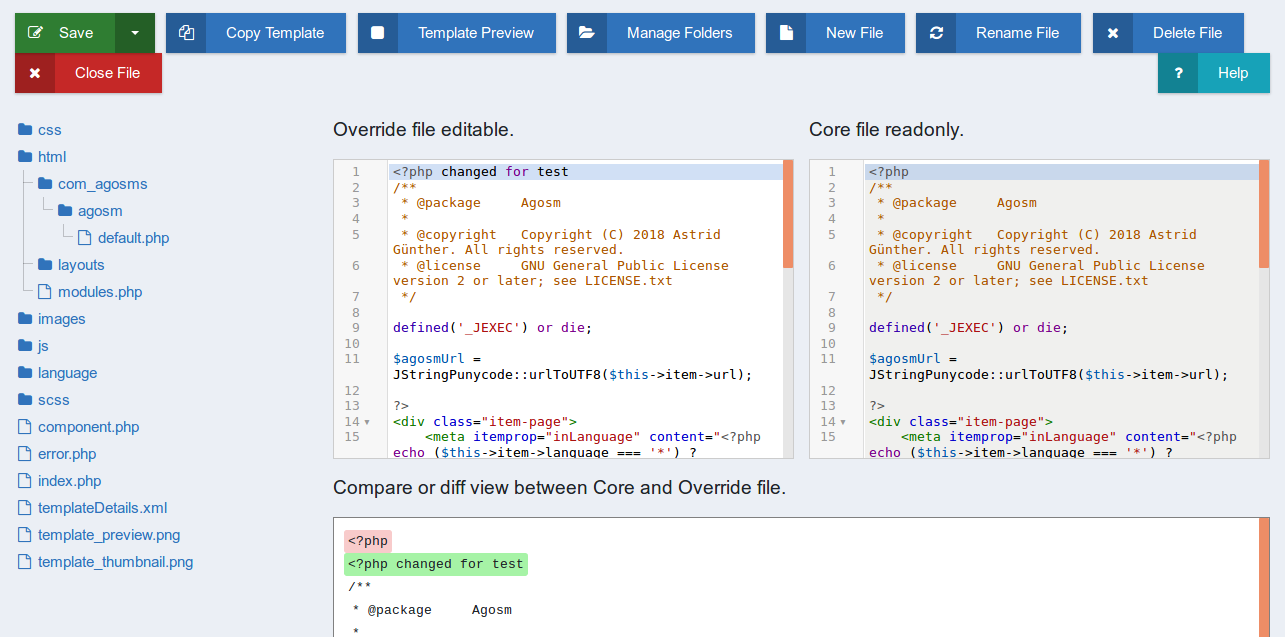Open templateDetails.xml file
The height and width of the screenshot is (637, 1285).
point(102,508)
